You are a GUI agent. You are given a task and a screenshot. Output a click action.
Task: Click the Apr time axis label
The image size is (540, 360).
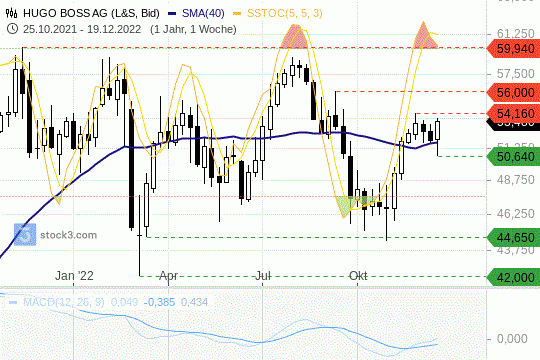click(x=168, y=276)
